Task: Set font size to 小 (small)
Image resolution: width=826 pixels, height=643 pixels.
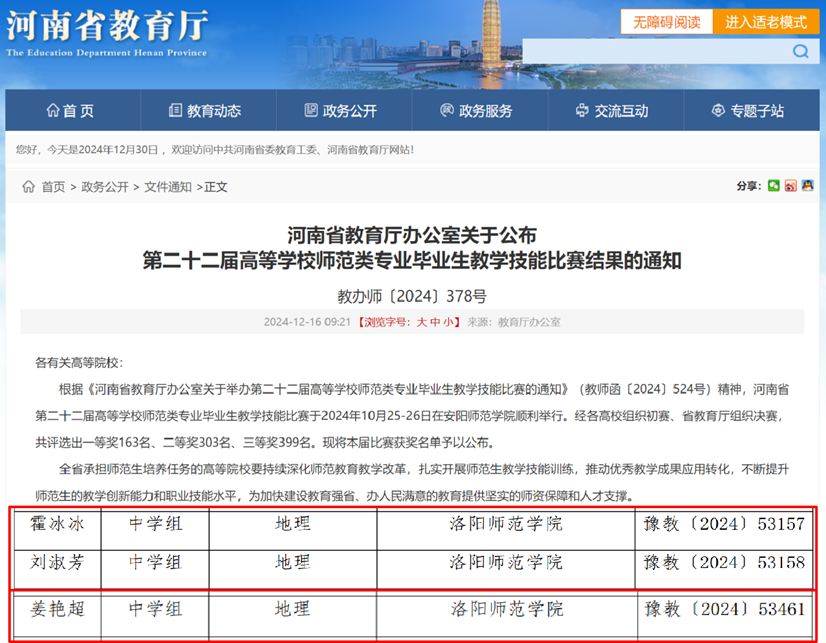Action: [x=450, y=322]
